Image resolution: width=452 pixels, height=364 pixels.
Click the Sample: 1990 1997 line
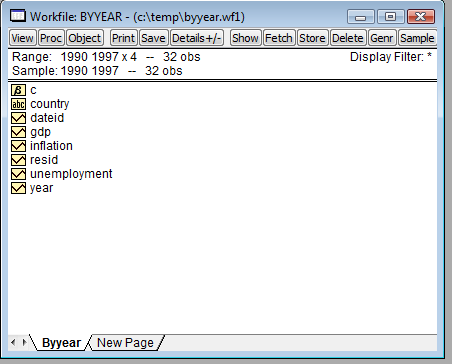pos(97,71)
